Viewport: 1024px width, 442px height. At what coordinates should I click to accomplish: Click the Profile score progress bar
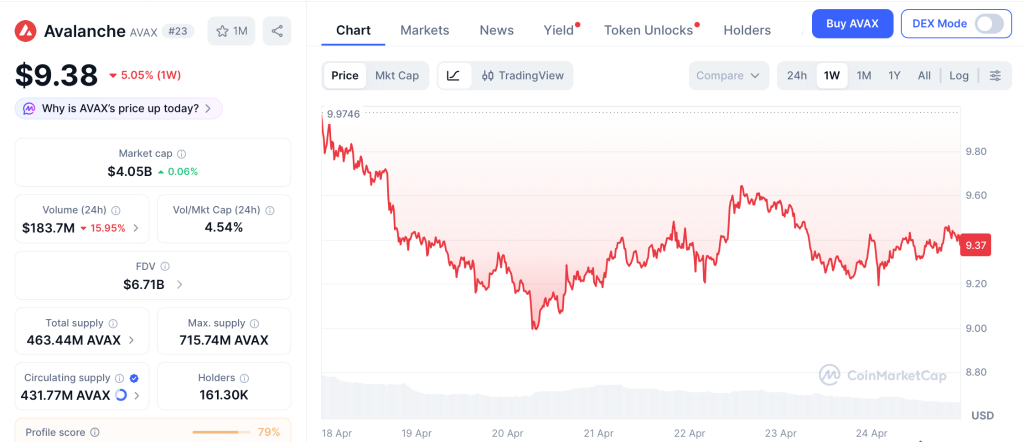point(220,432)
